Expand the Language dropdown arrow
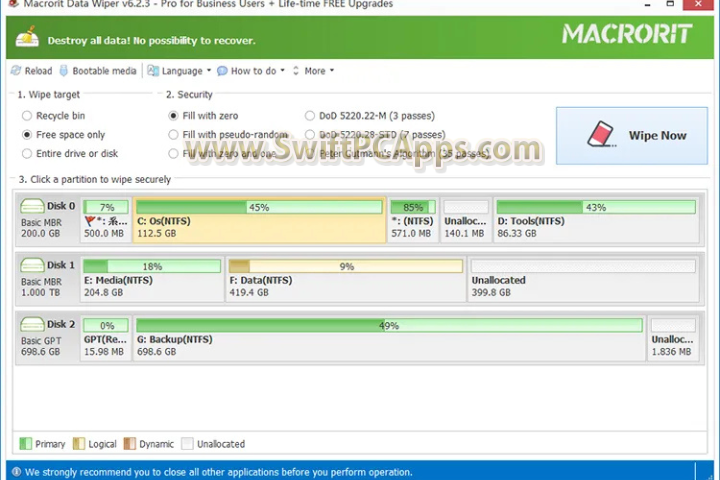This screenshot has width=720, height=480. pyautogui.click(x=209, y=71)
